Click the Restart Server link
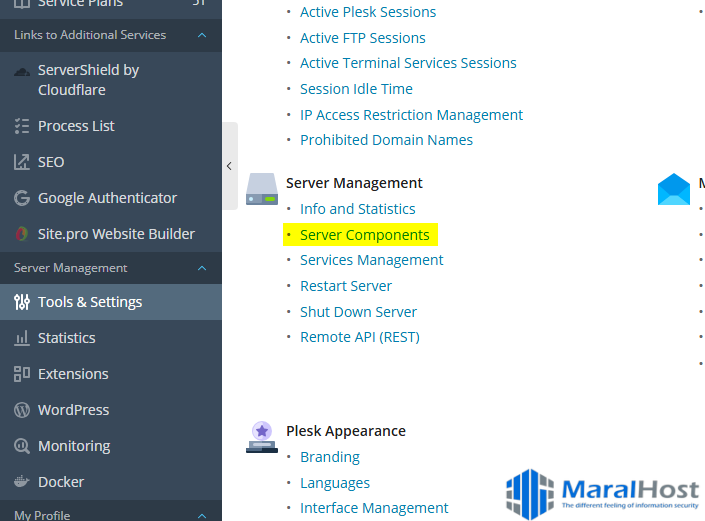Image resolution: width=705 pixels, height=521 pixels. [x=346, y=286]
